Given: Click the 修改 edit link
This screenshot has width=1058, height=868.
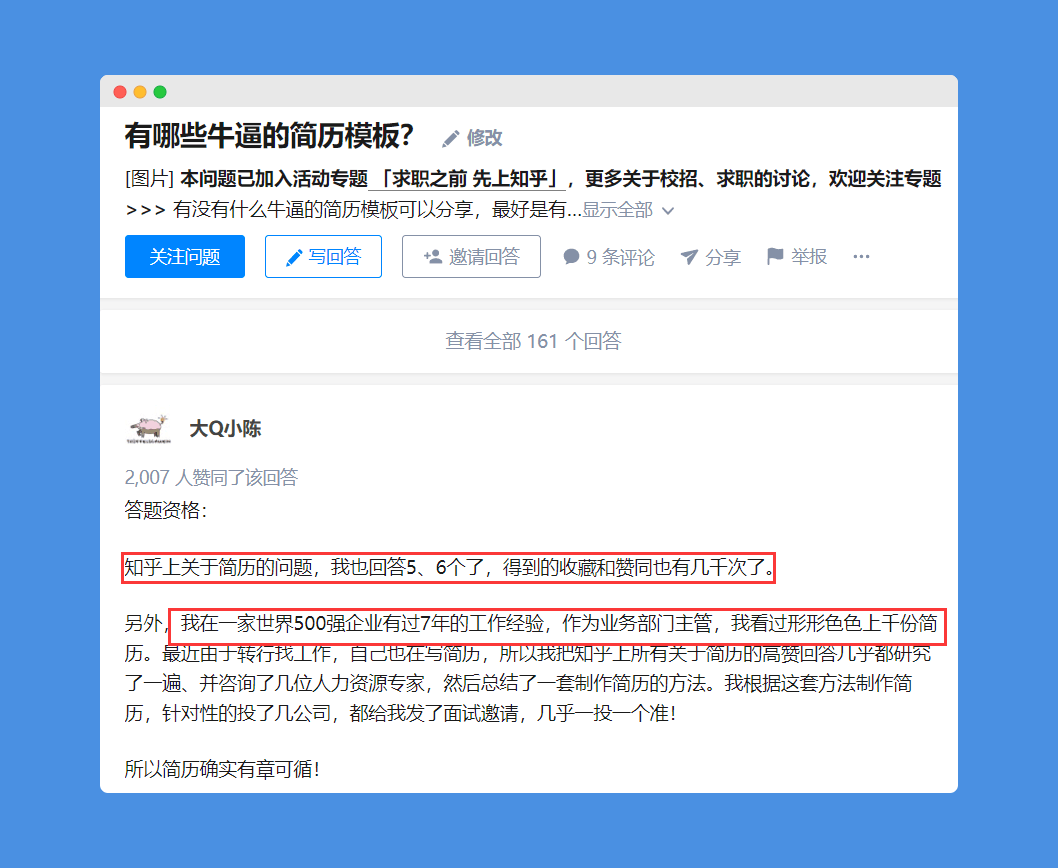Looking at the screenshot, I should [x=484, y=138].
